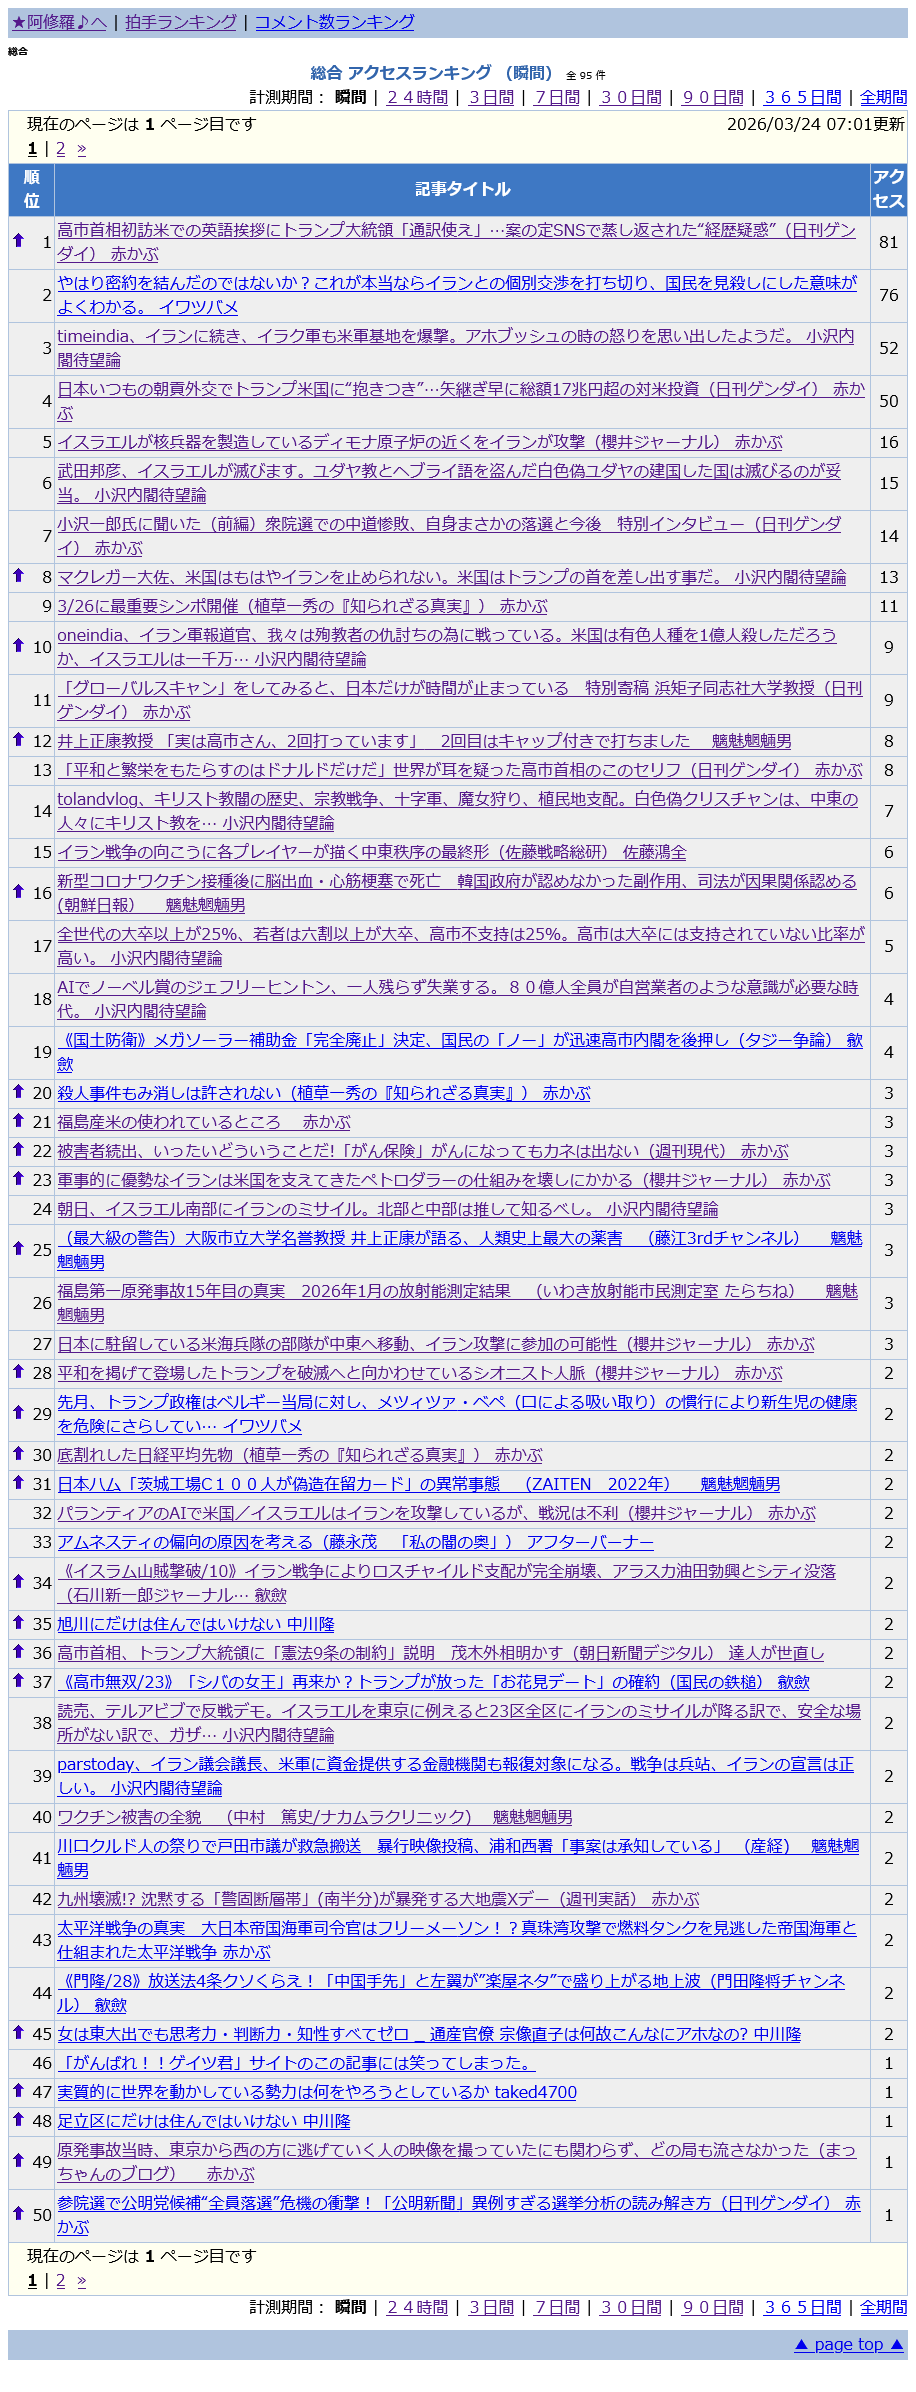Open the rank 21 福島産米 article
The width and height of the screenshot is (916, 2392).
pyautogui.click(x=203, y=1122)
